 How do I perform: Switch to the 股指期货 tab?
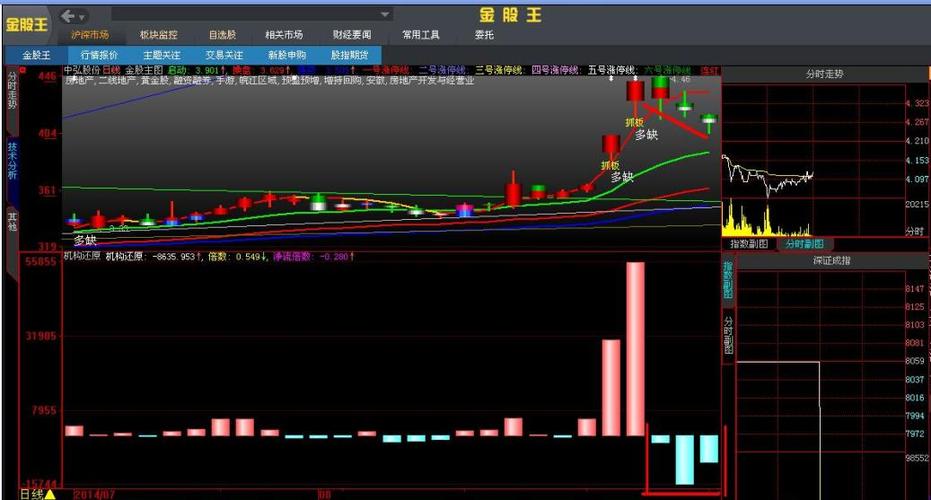350,55
